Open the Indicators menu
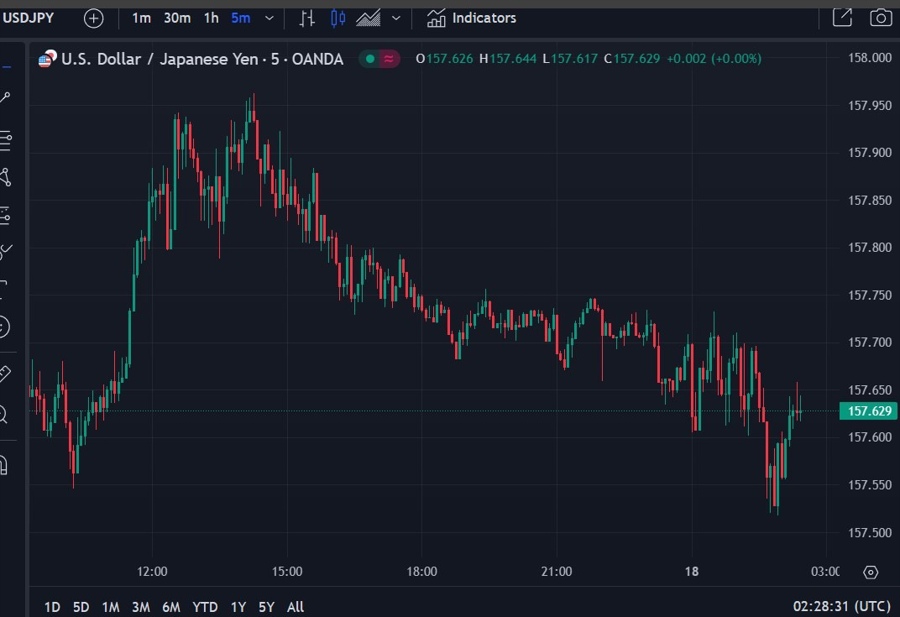 point(471,18)
